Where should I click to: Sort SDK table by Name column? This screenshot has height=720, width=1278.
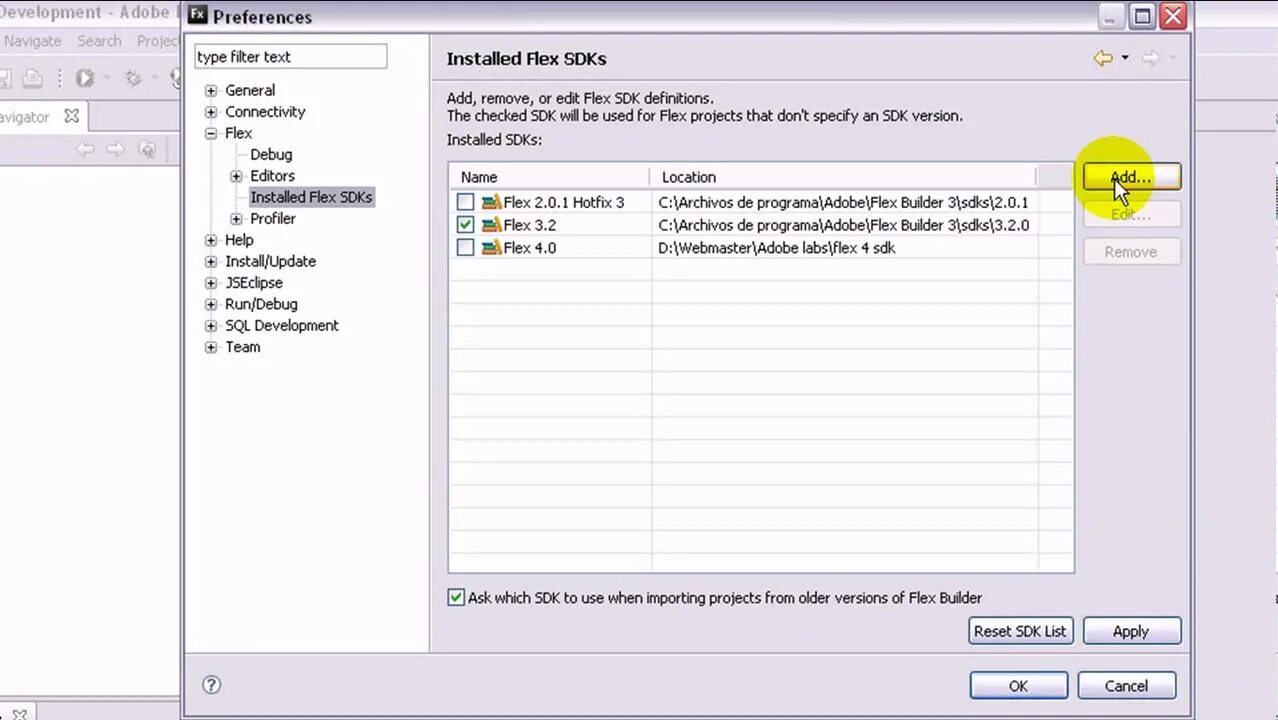[549, 177]
